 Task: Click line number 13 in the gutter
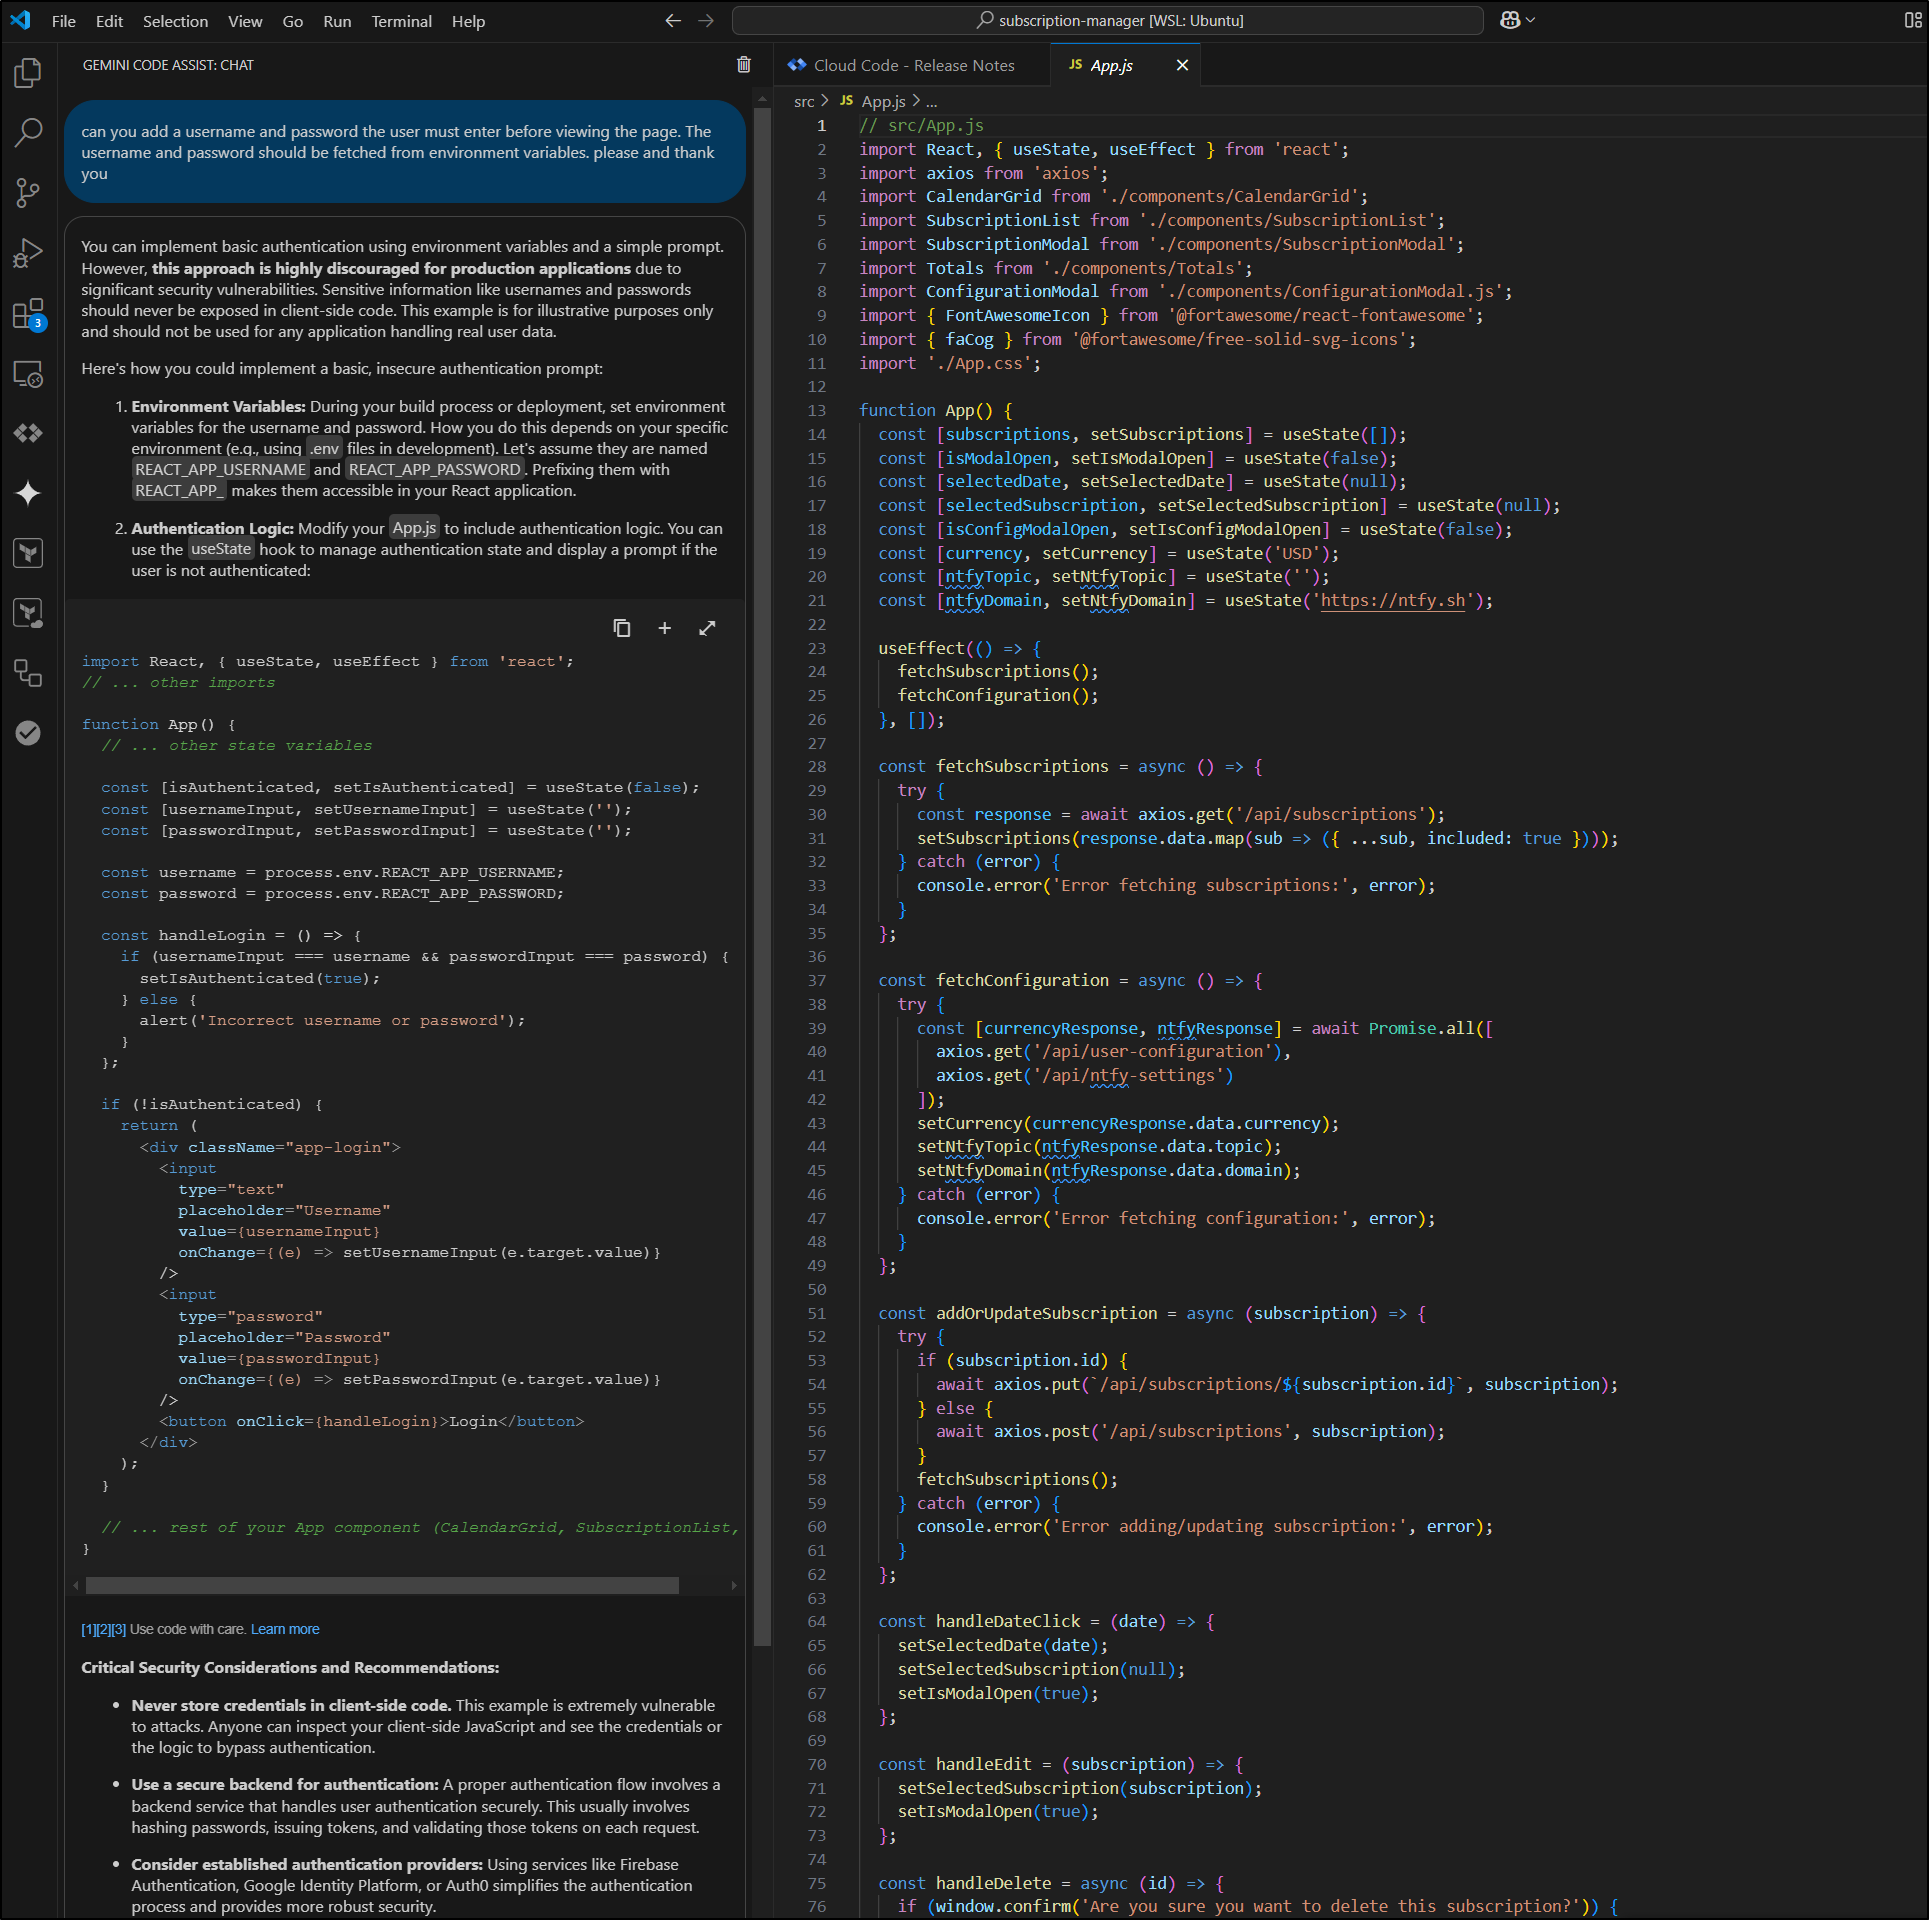(x=817, y=410)
